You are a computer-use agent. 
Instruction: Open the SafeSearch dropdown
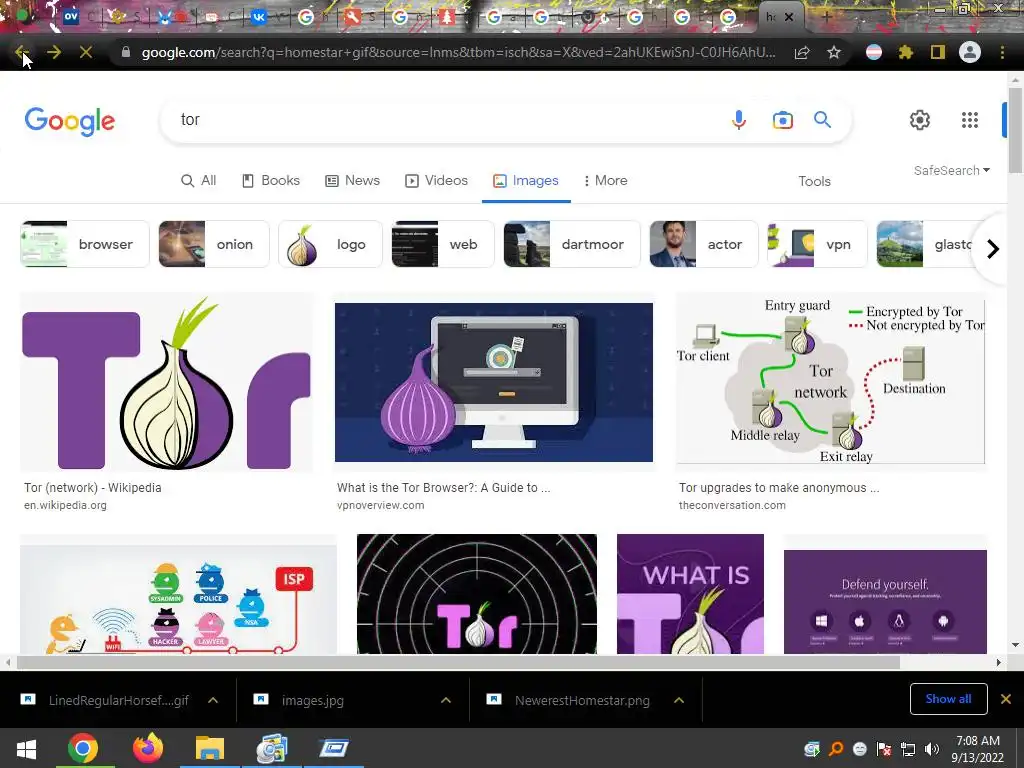pyautogui.click(x=952, y=170)
